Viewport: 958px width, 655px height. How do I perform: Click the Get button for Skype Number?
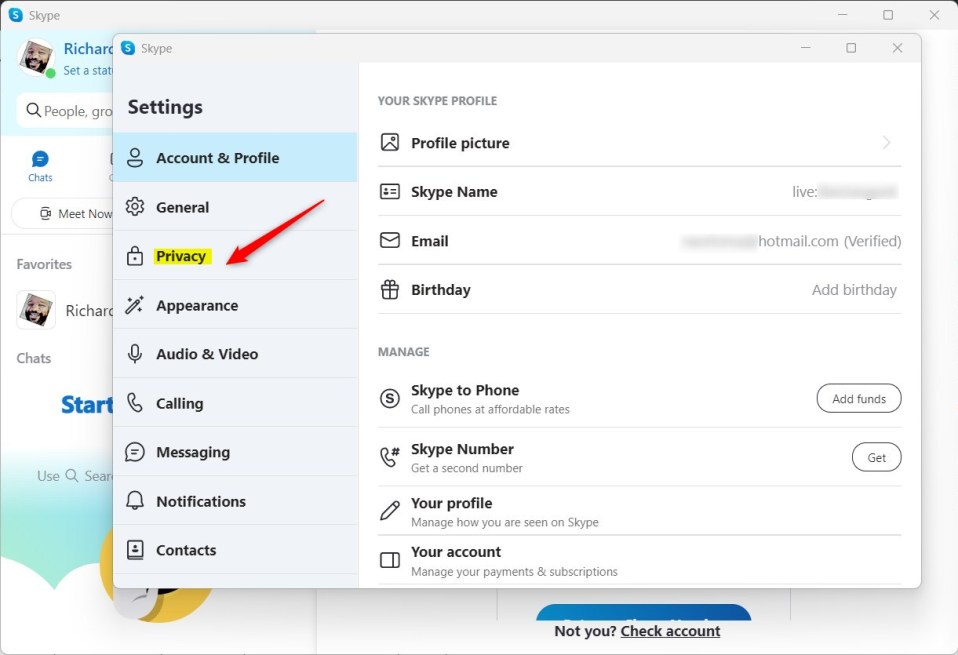pyautogui.click(x=877, y=457)
